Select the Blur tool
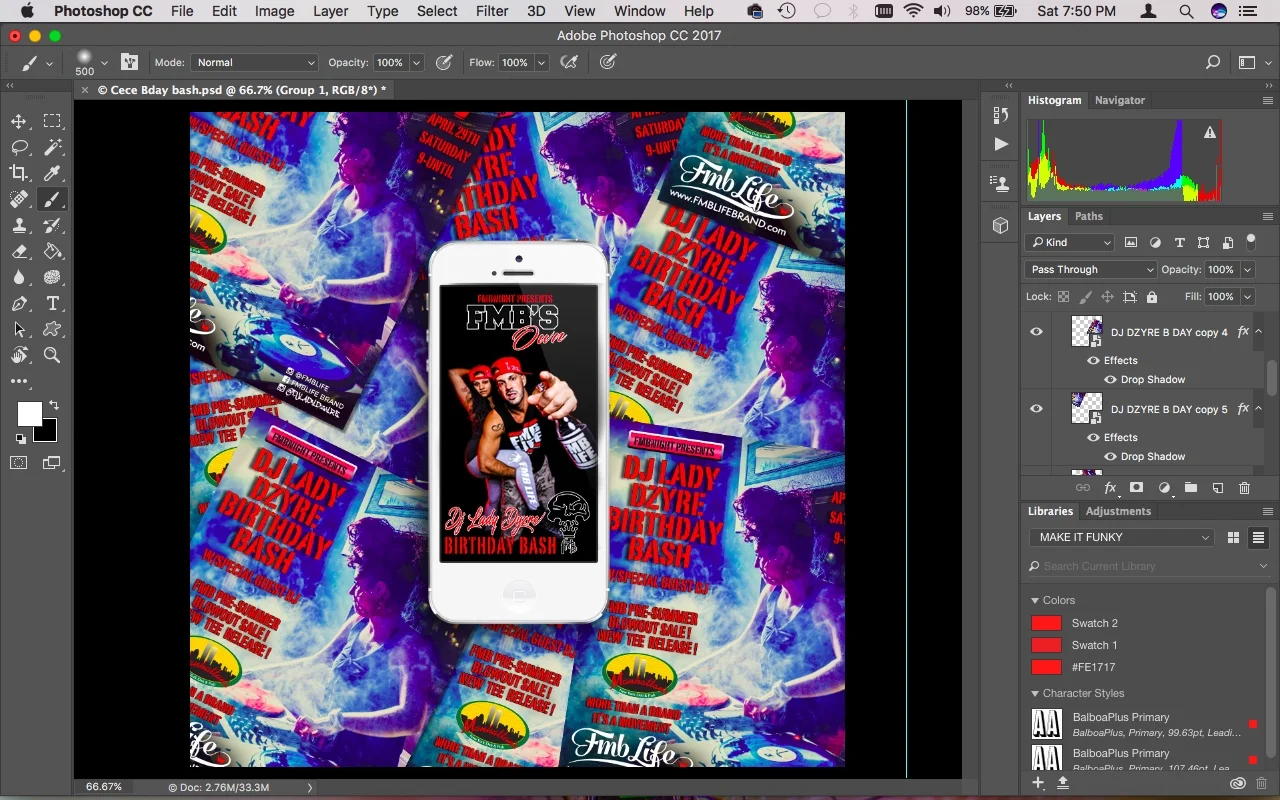 pos(19,277)
